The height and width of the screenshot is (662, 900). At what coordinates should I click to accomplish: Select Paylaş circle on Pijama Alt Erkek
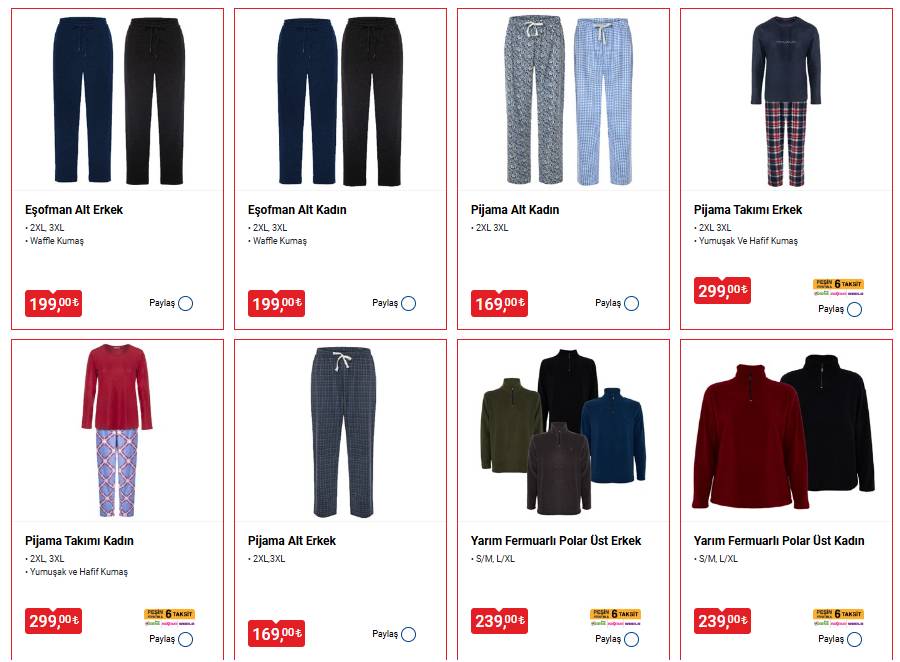point(408,634)
